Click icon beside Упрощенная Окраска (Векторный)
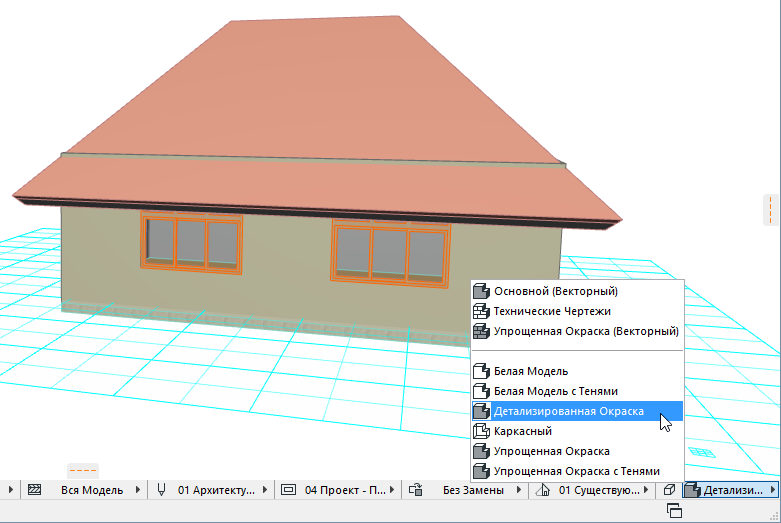 click(481, 331)
